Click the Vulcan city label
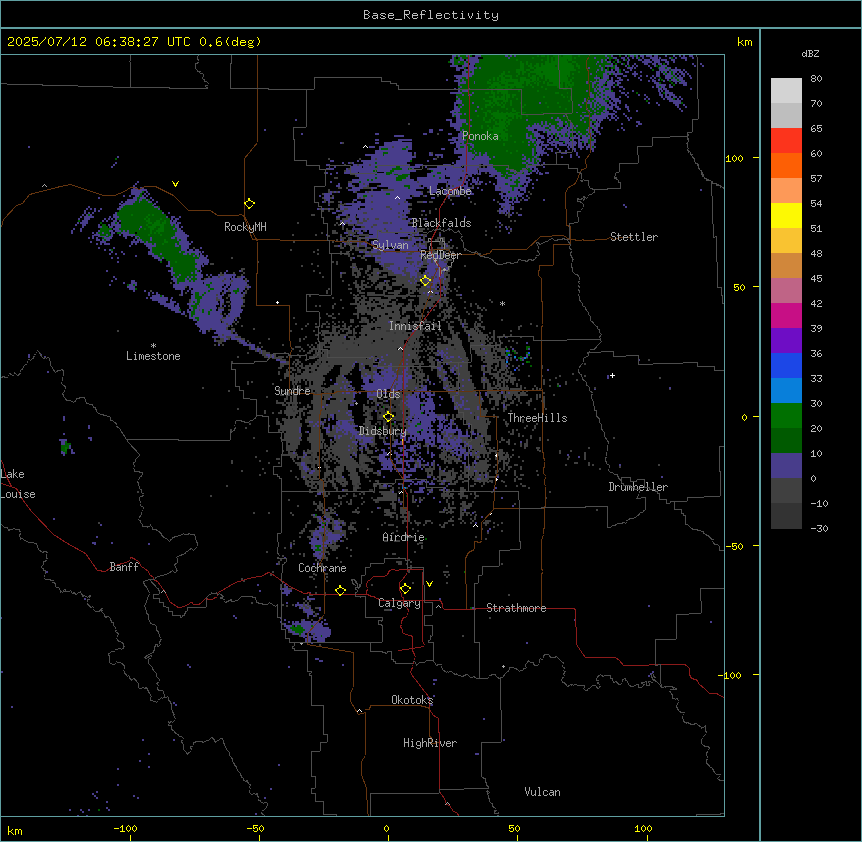Viewport: 862px width, 842px height. pos(543,792)
